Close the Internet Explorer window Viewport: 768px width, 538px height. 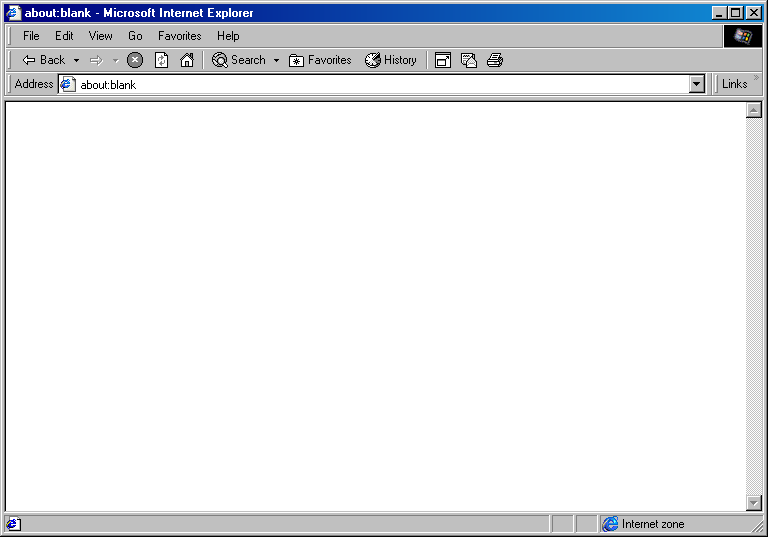[x=754, y=13]
